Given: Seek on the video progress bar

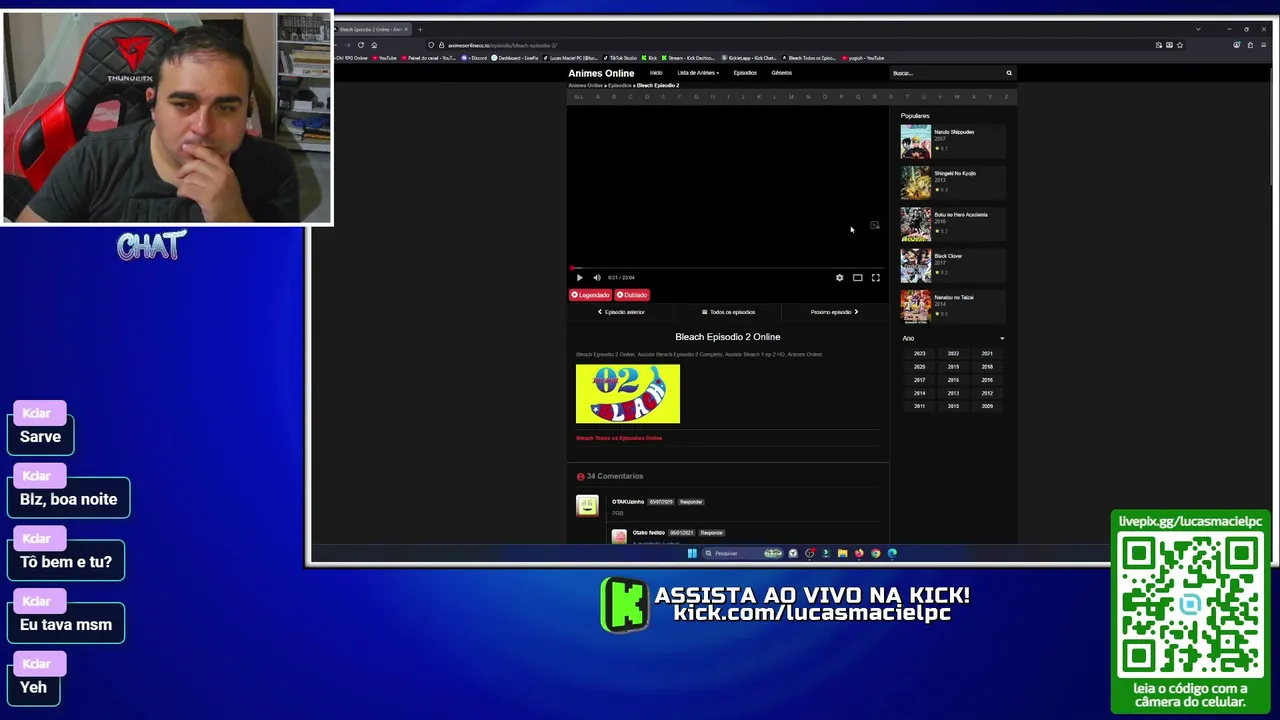Looking at the screenshot, I should (727, 268).
